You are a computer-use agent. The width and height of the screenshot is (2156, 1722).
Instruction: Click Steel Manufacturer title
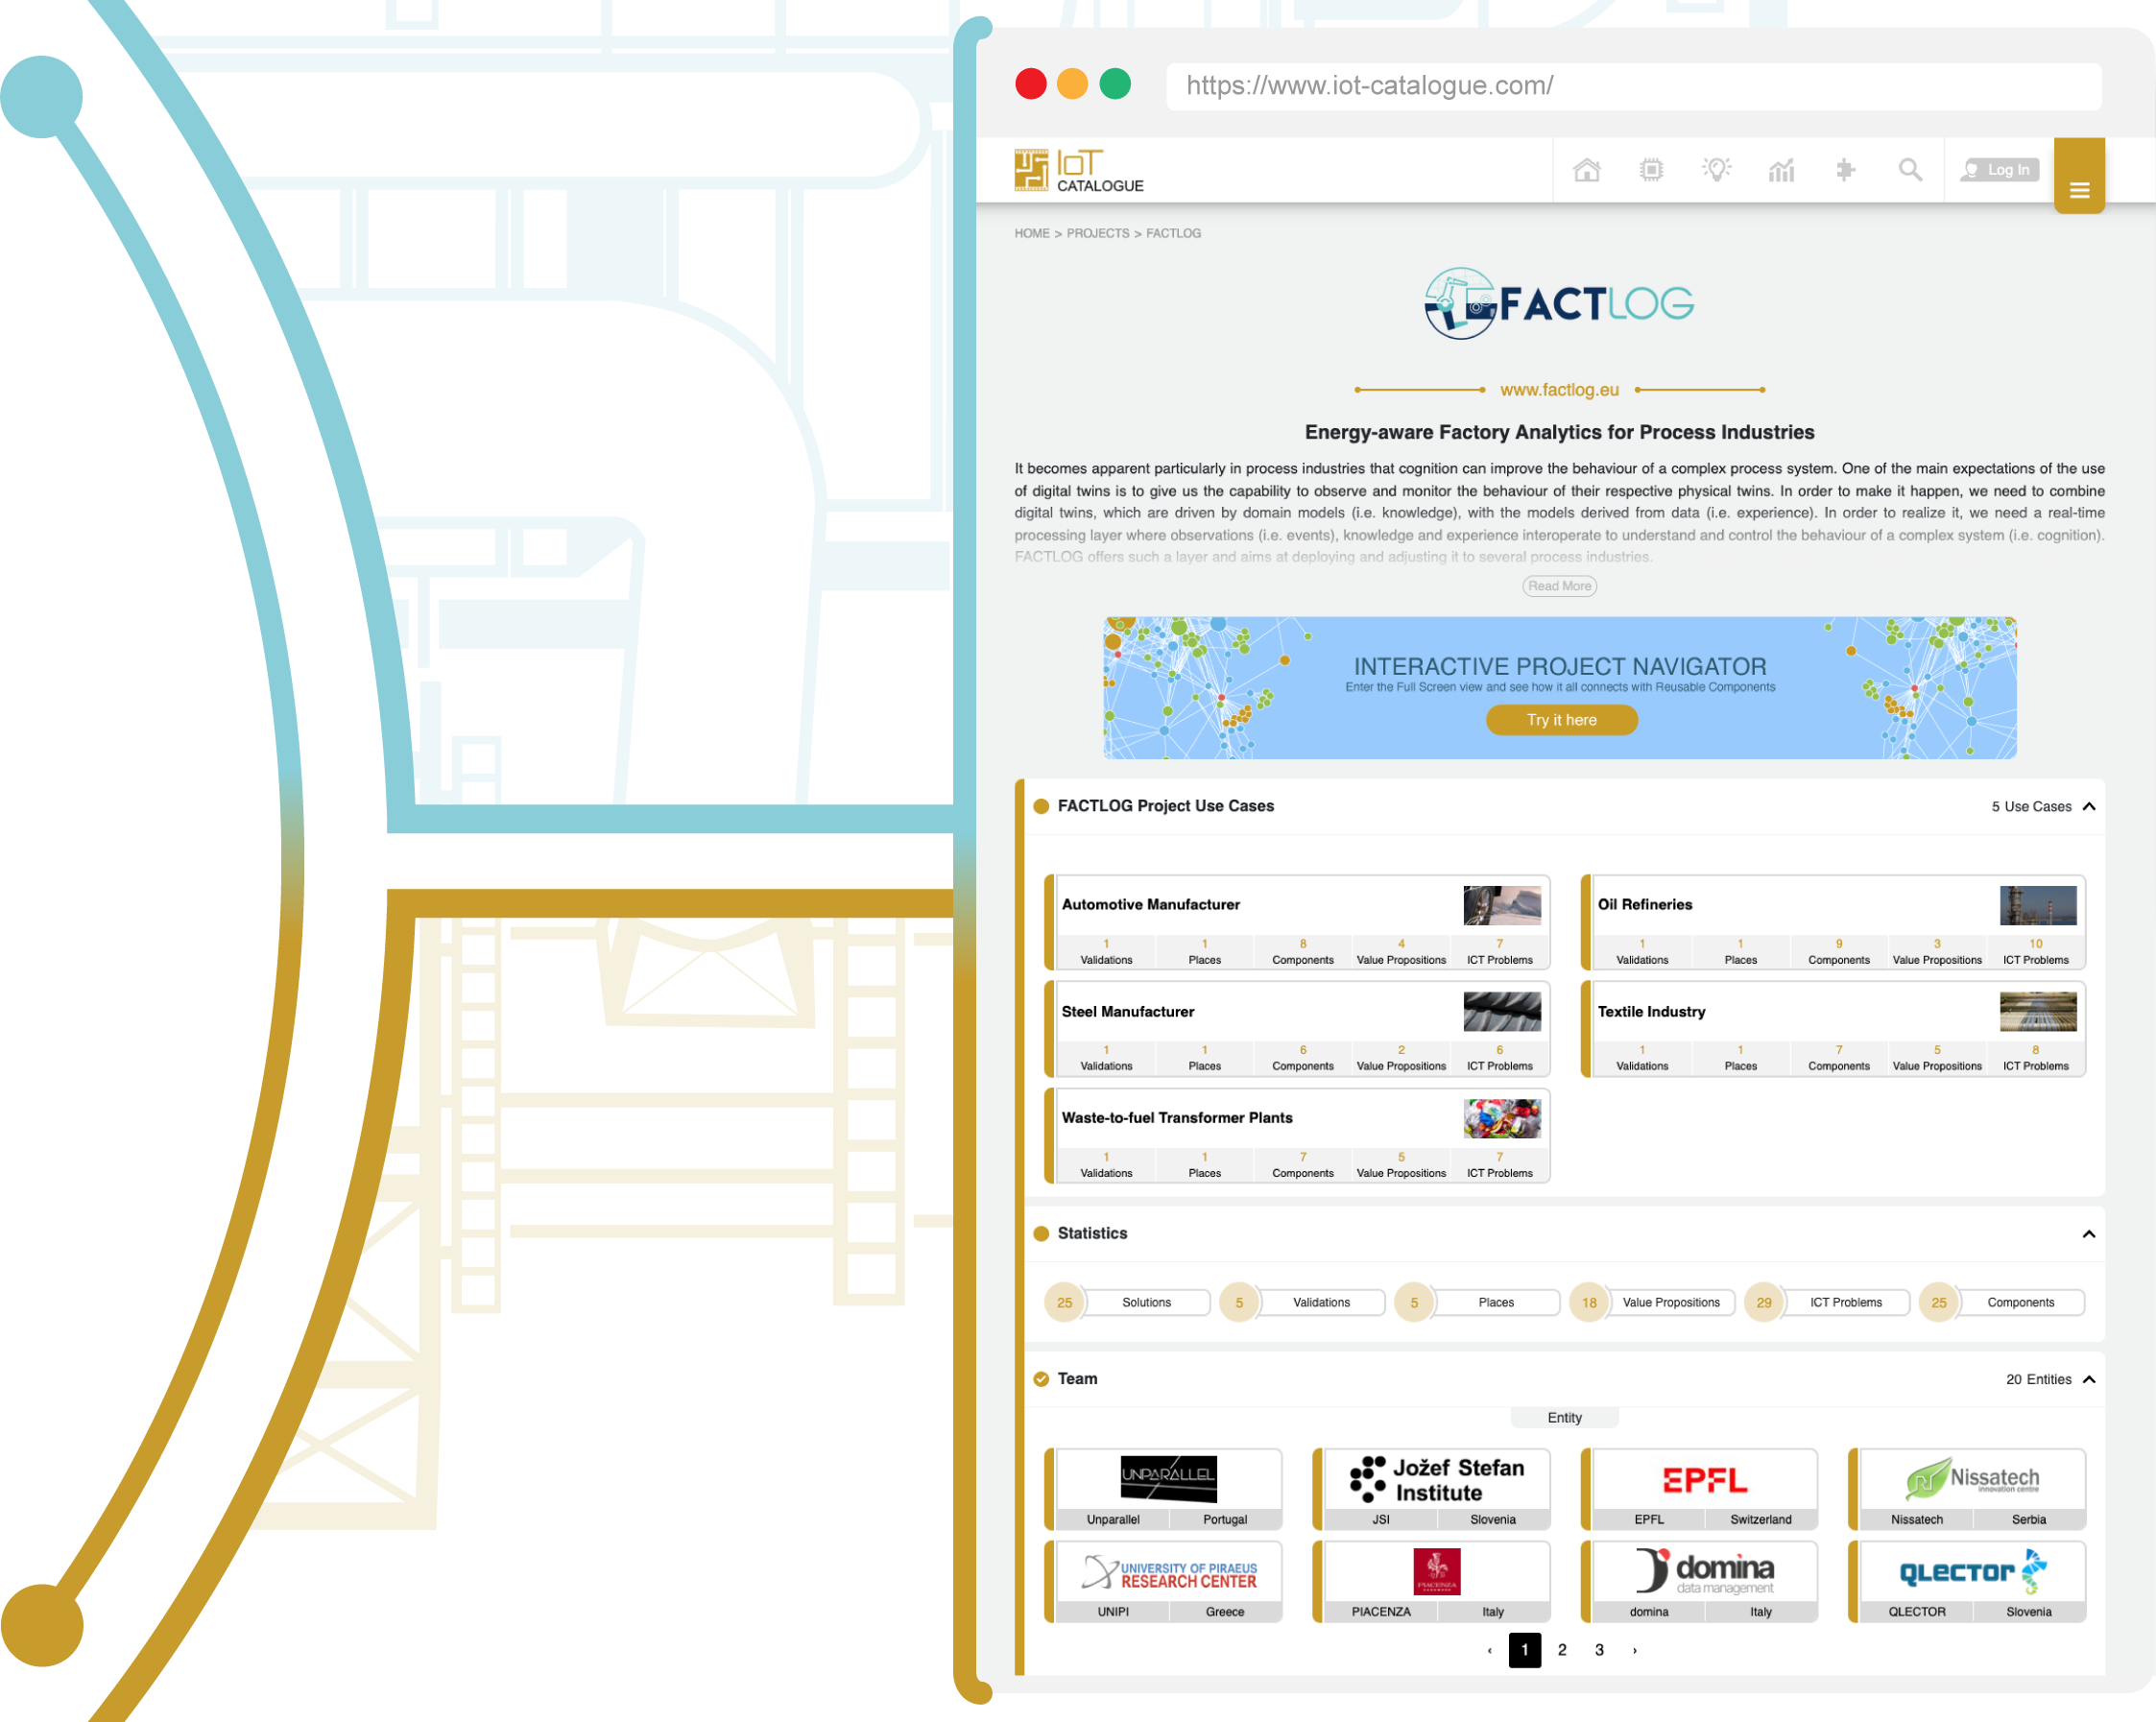pos(1127,1012)
